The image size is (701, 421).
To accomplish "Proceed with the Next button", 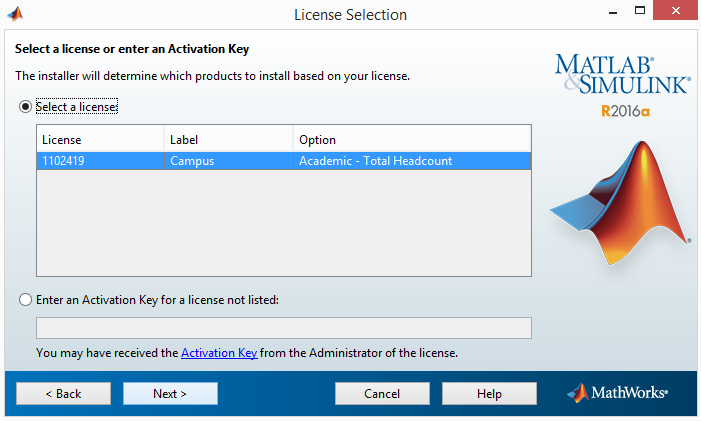I will (170, 393).
